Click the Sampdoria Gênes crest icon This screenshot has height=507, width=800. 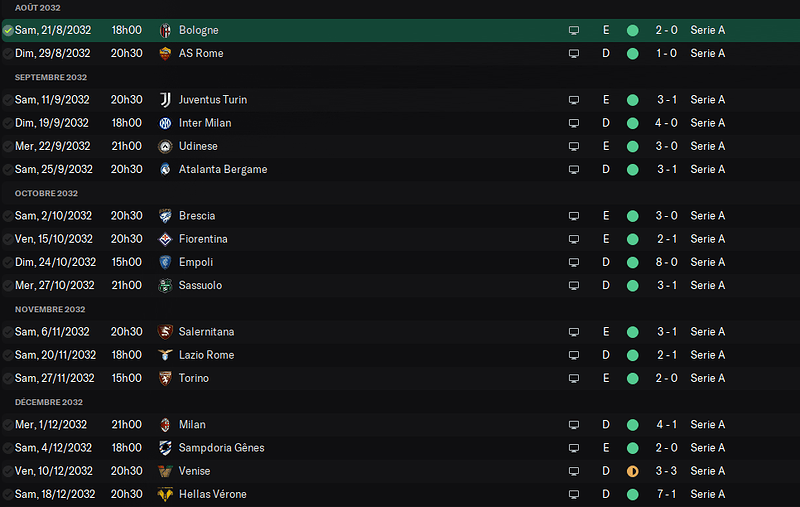pyautogui.click(x=165, y=448)
